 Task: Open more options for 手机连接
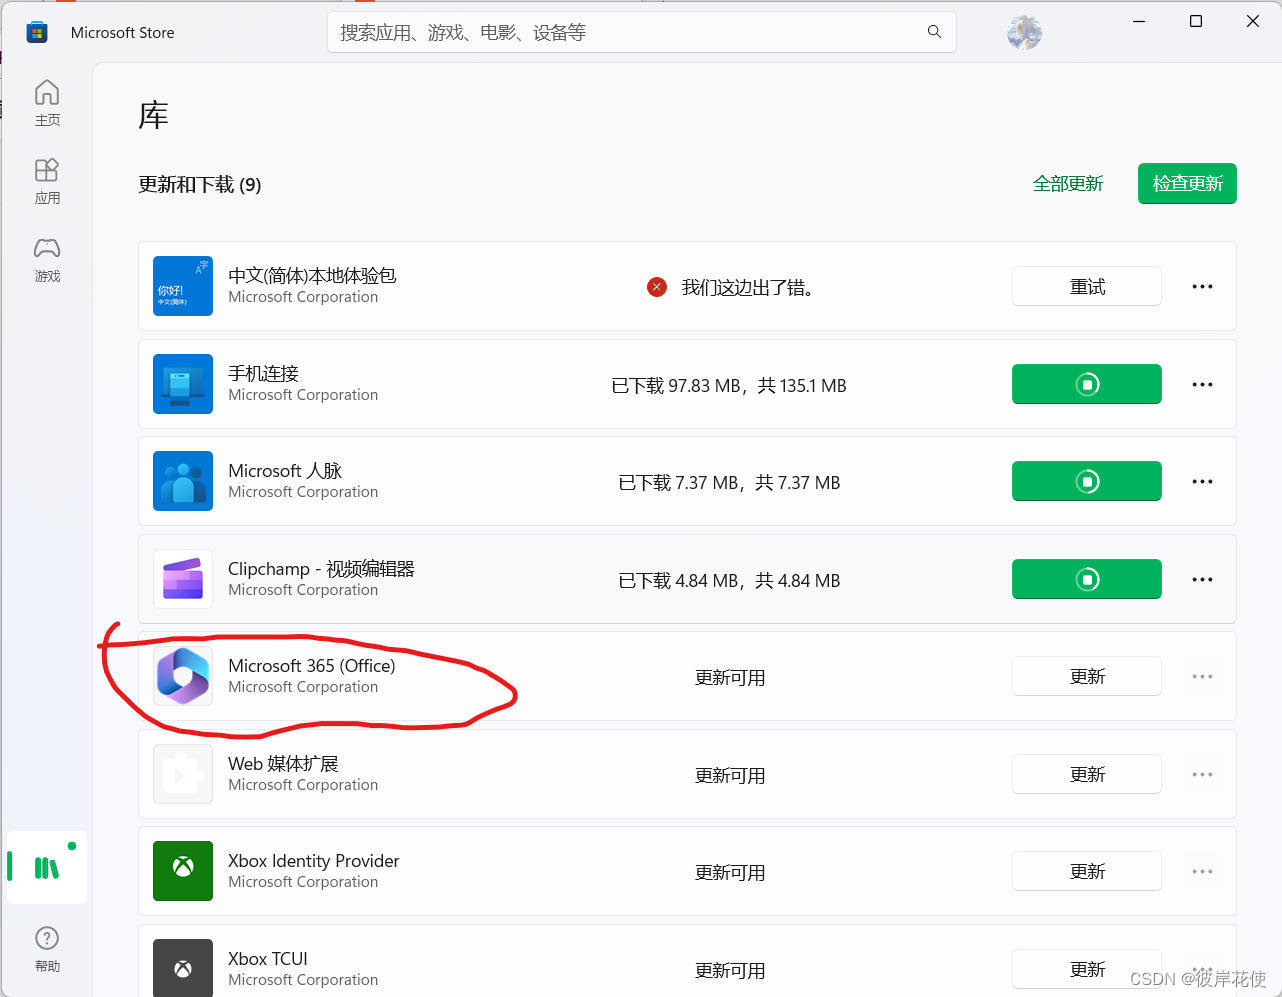[x=1202, y=385]
